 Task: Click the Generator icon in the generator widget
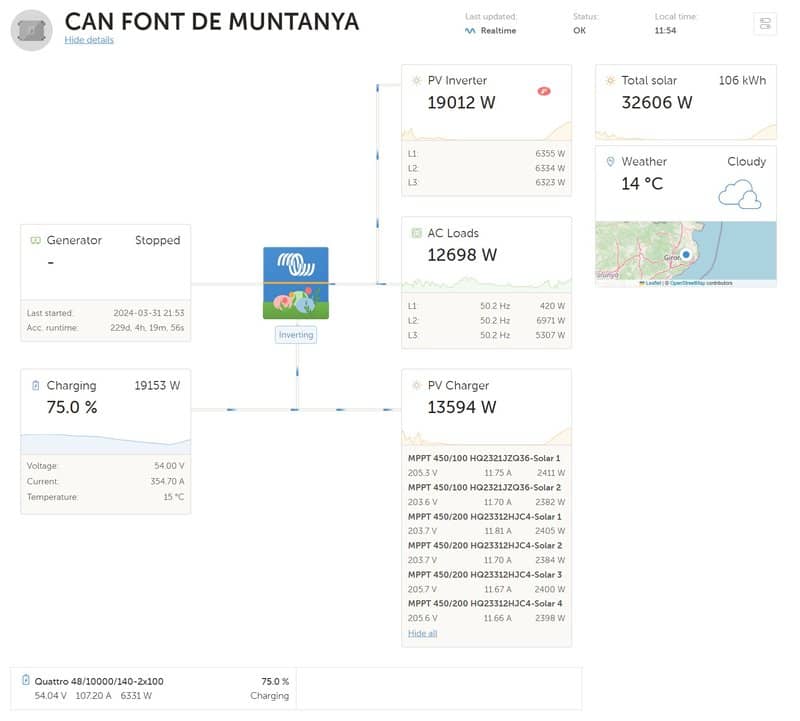coord(35,241)
